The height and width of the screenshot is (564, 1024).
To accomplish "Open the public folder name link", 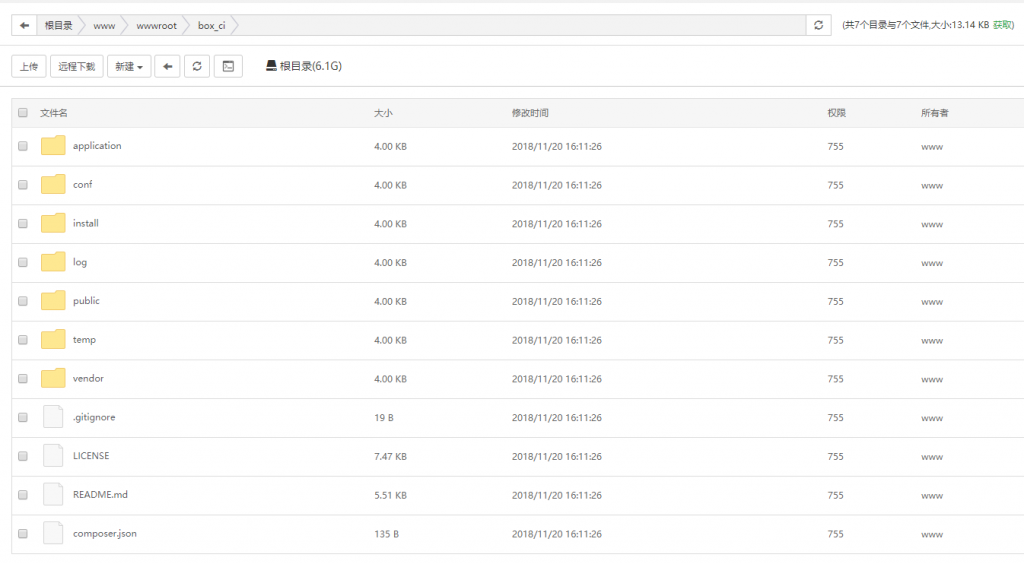I will [86, 300].
